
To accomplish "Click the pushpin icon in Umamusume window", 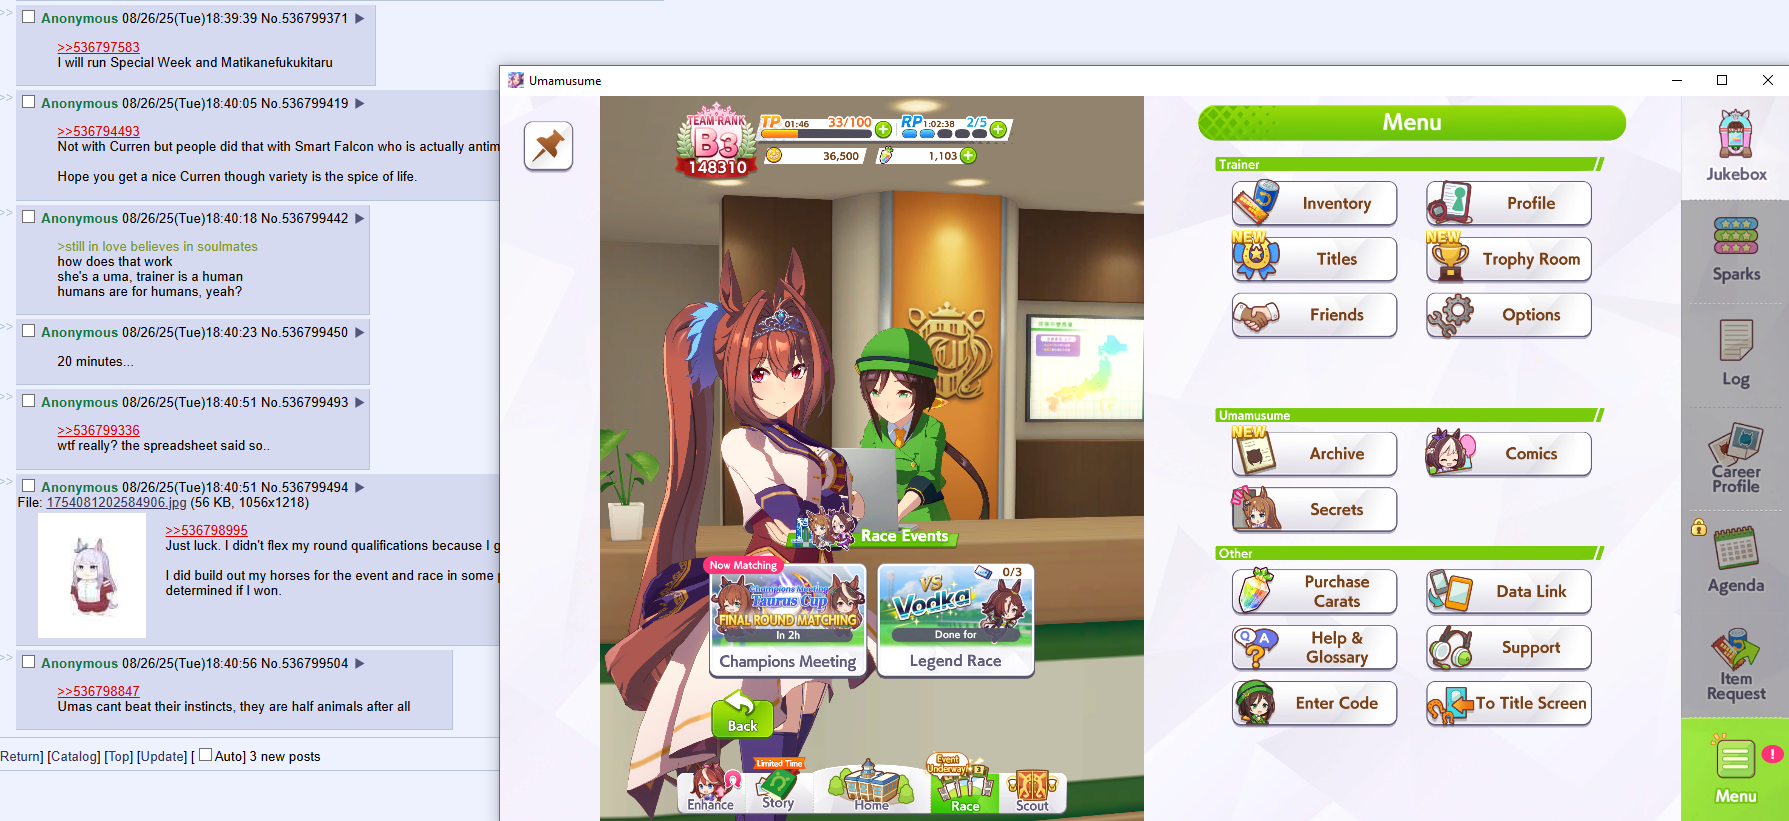I will click(548, 146).
